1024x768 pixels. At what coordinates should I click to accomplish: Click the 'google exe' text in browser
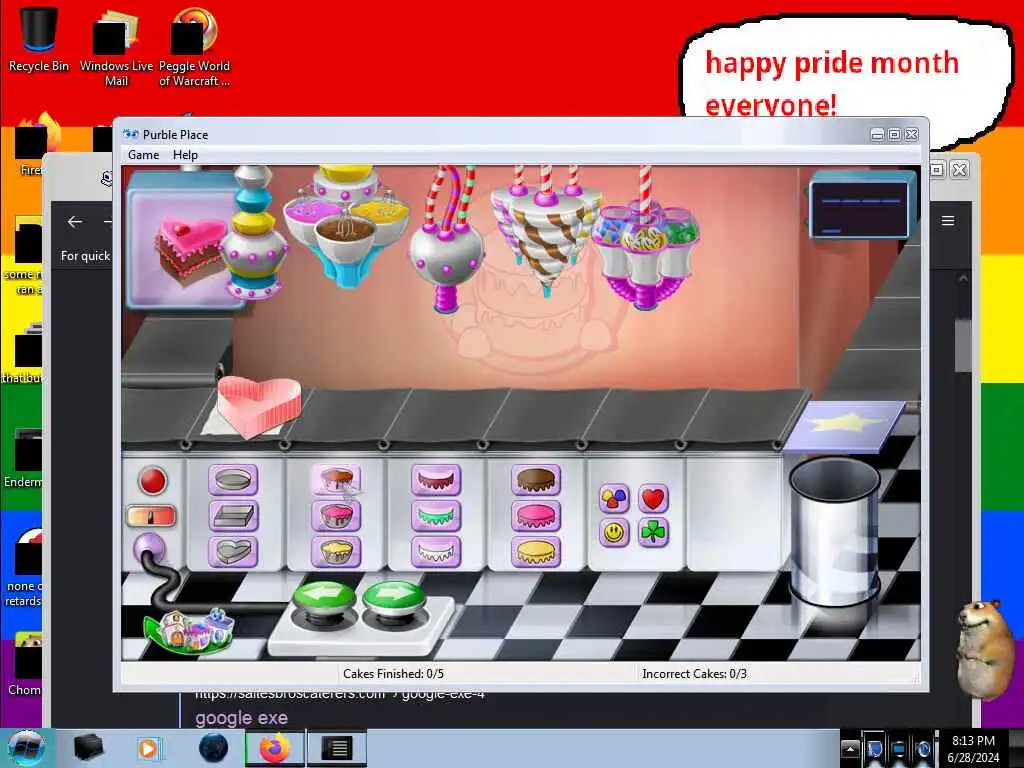click(x=241, y=718)
